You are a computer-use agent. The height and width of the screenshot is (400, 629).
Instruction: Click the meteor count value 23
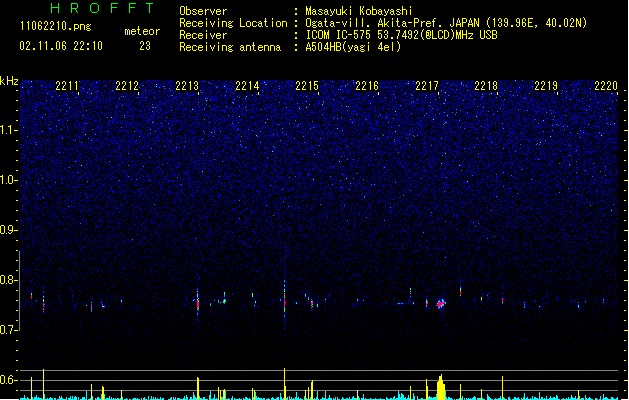pyautogui.click(x=145, y=46)
